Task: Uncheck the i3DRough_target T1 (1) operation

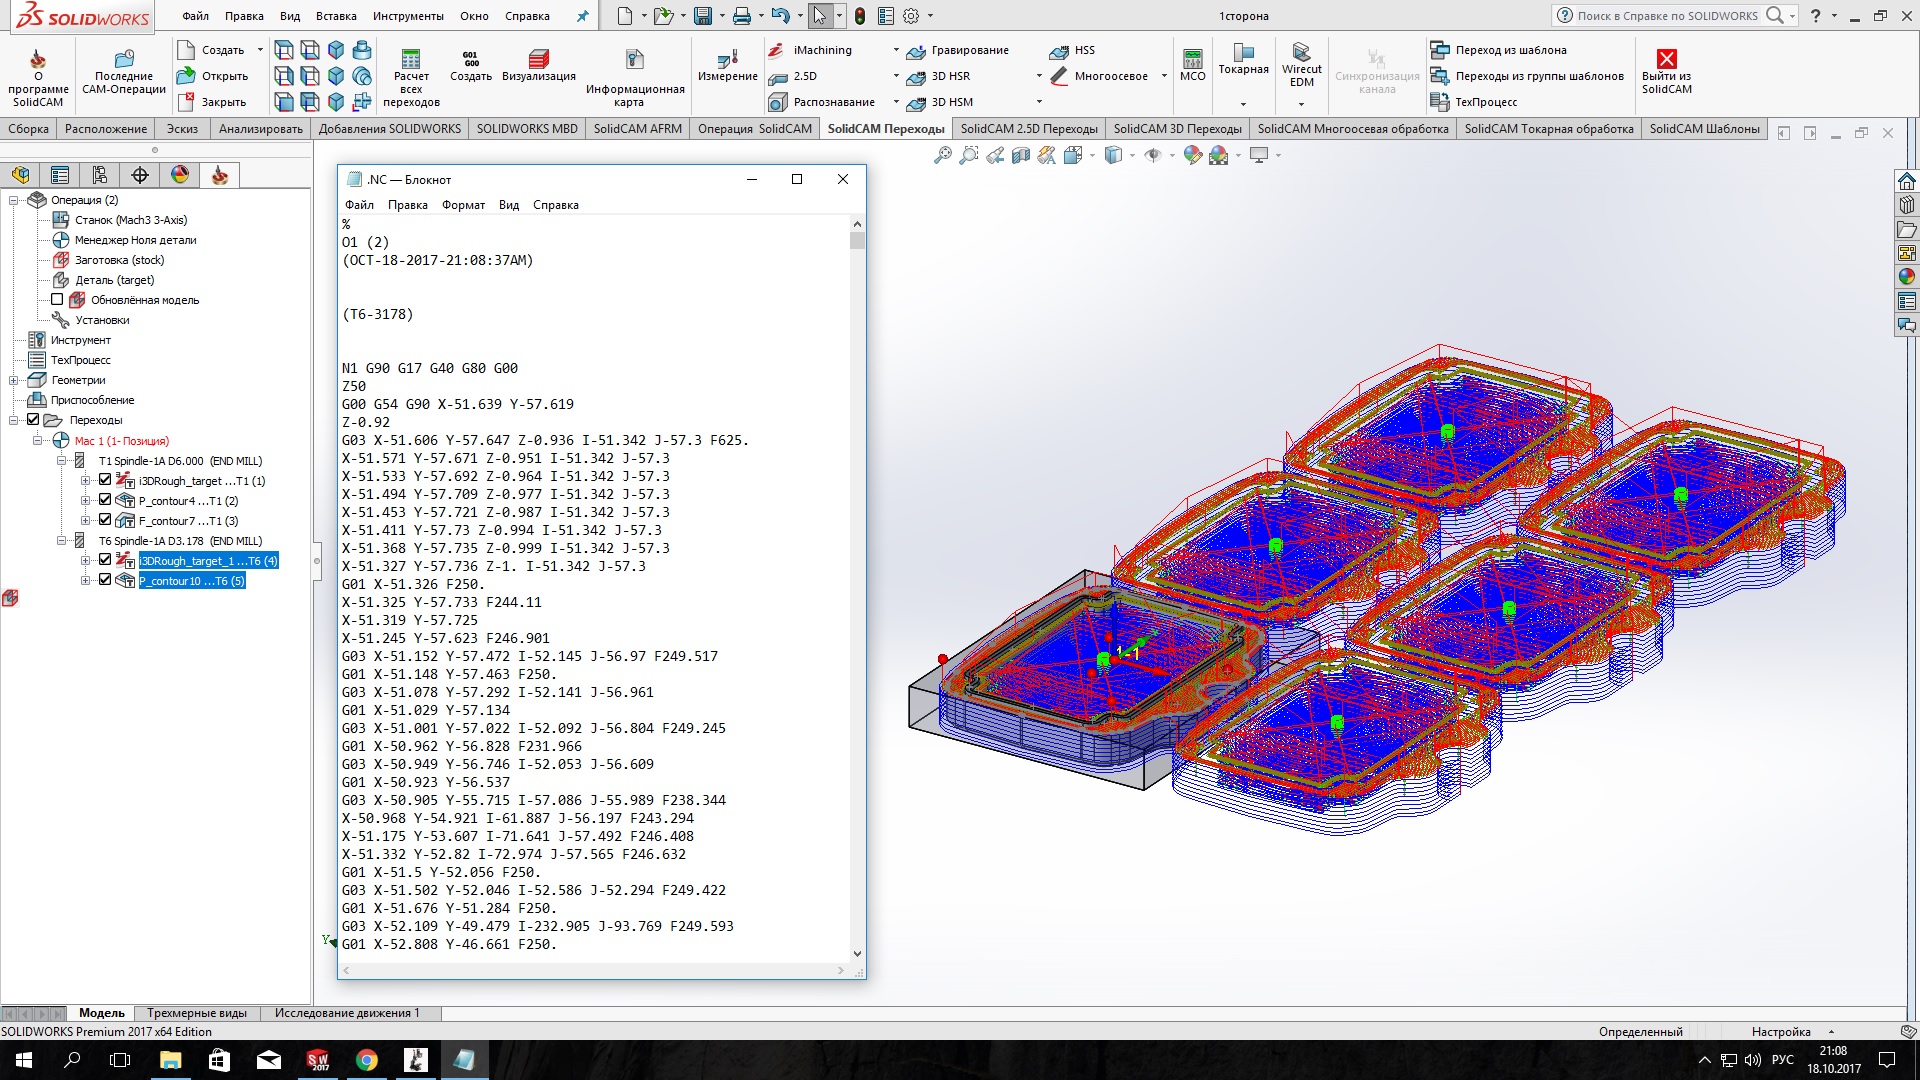Action: [105, 480]
